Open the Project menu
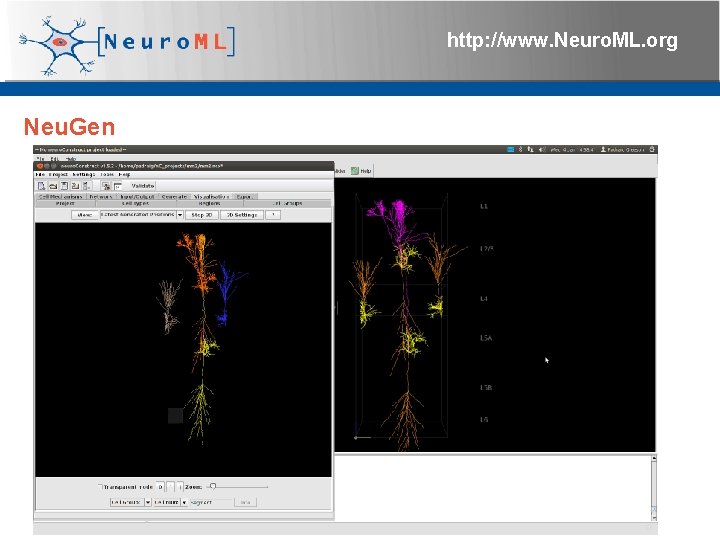This screenshot has width=720, height=540. coord(58,174)
